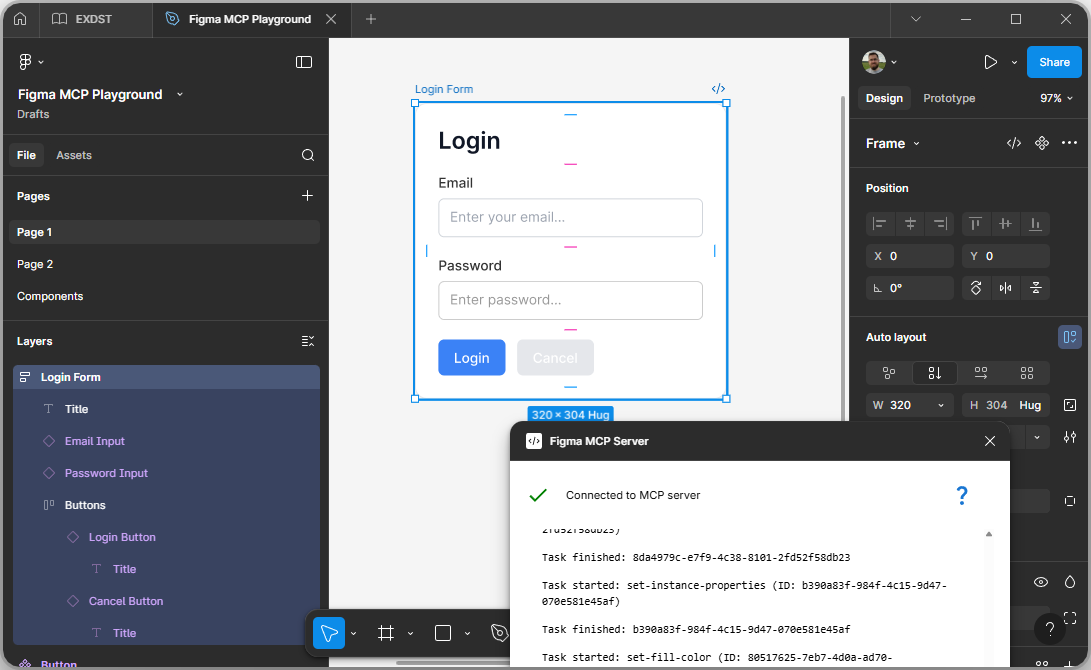
Task: Select the Pen tool
Action: 498,632
